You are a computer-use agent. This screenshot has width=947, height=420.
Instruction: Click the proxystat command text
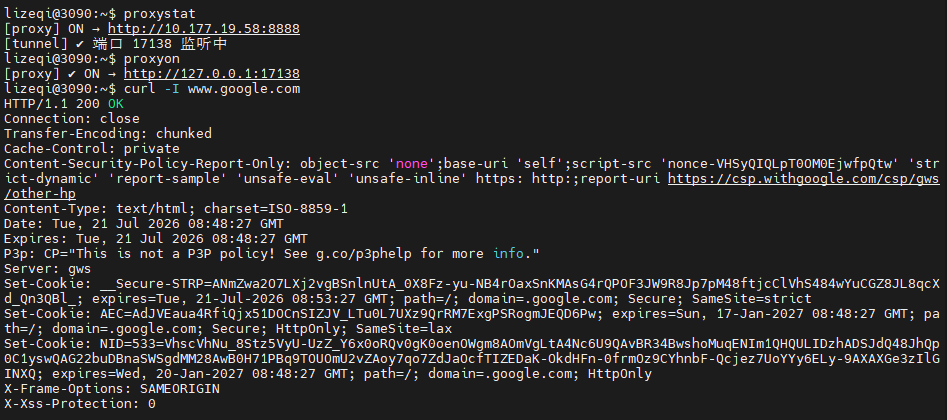159,14
